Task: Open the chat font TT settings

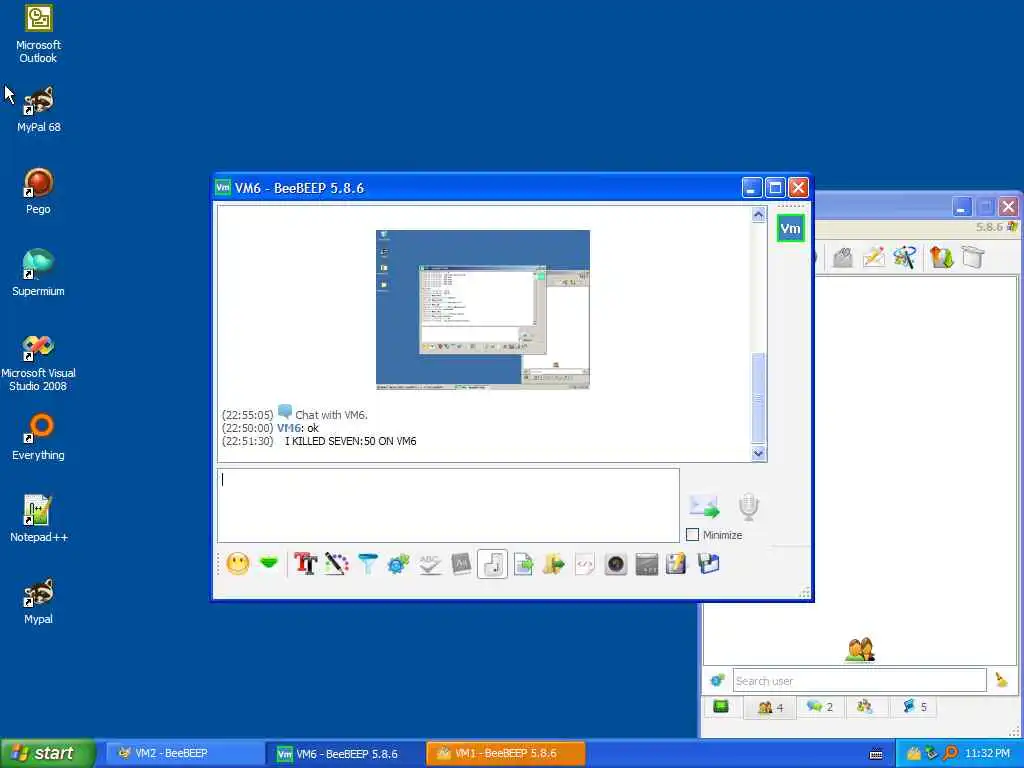Action: 305,564
